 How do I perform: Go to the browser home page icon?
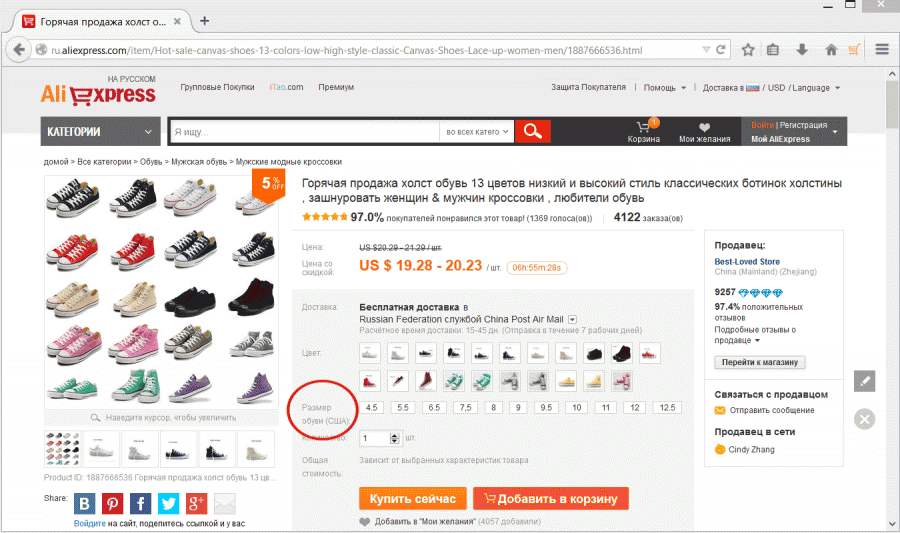click(x=831, y=50)
